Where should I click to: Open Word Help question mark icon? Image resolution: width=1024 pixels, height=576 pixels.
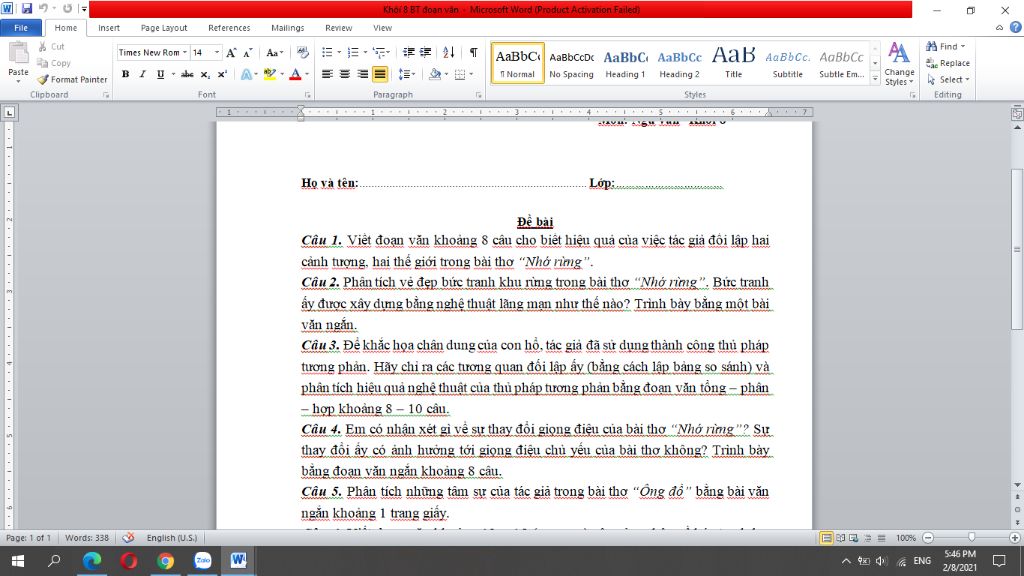(x=1016, y=27)
